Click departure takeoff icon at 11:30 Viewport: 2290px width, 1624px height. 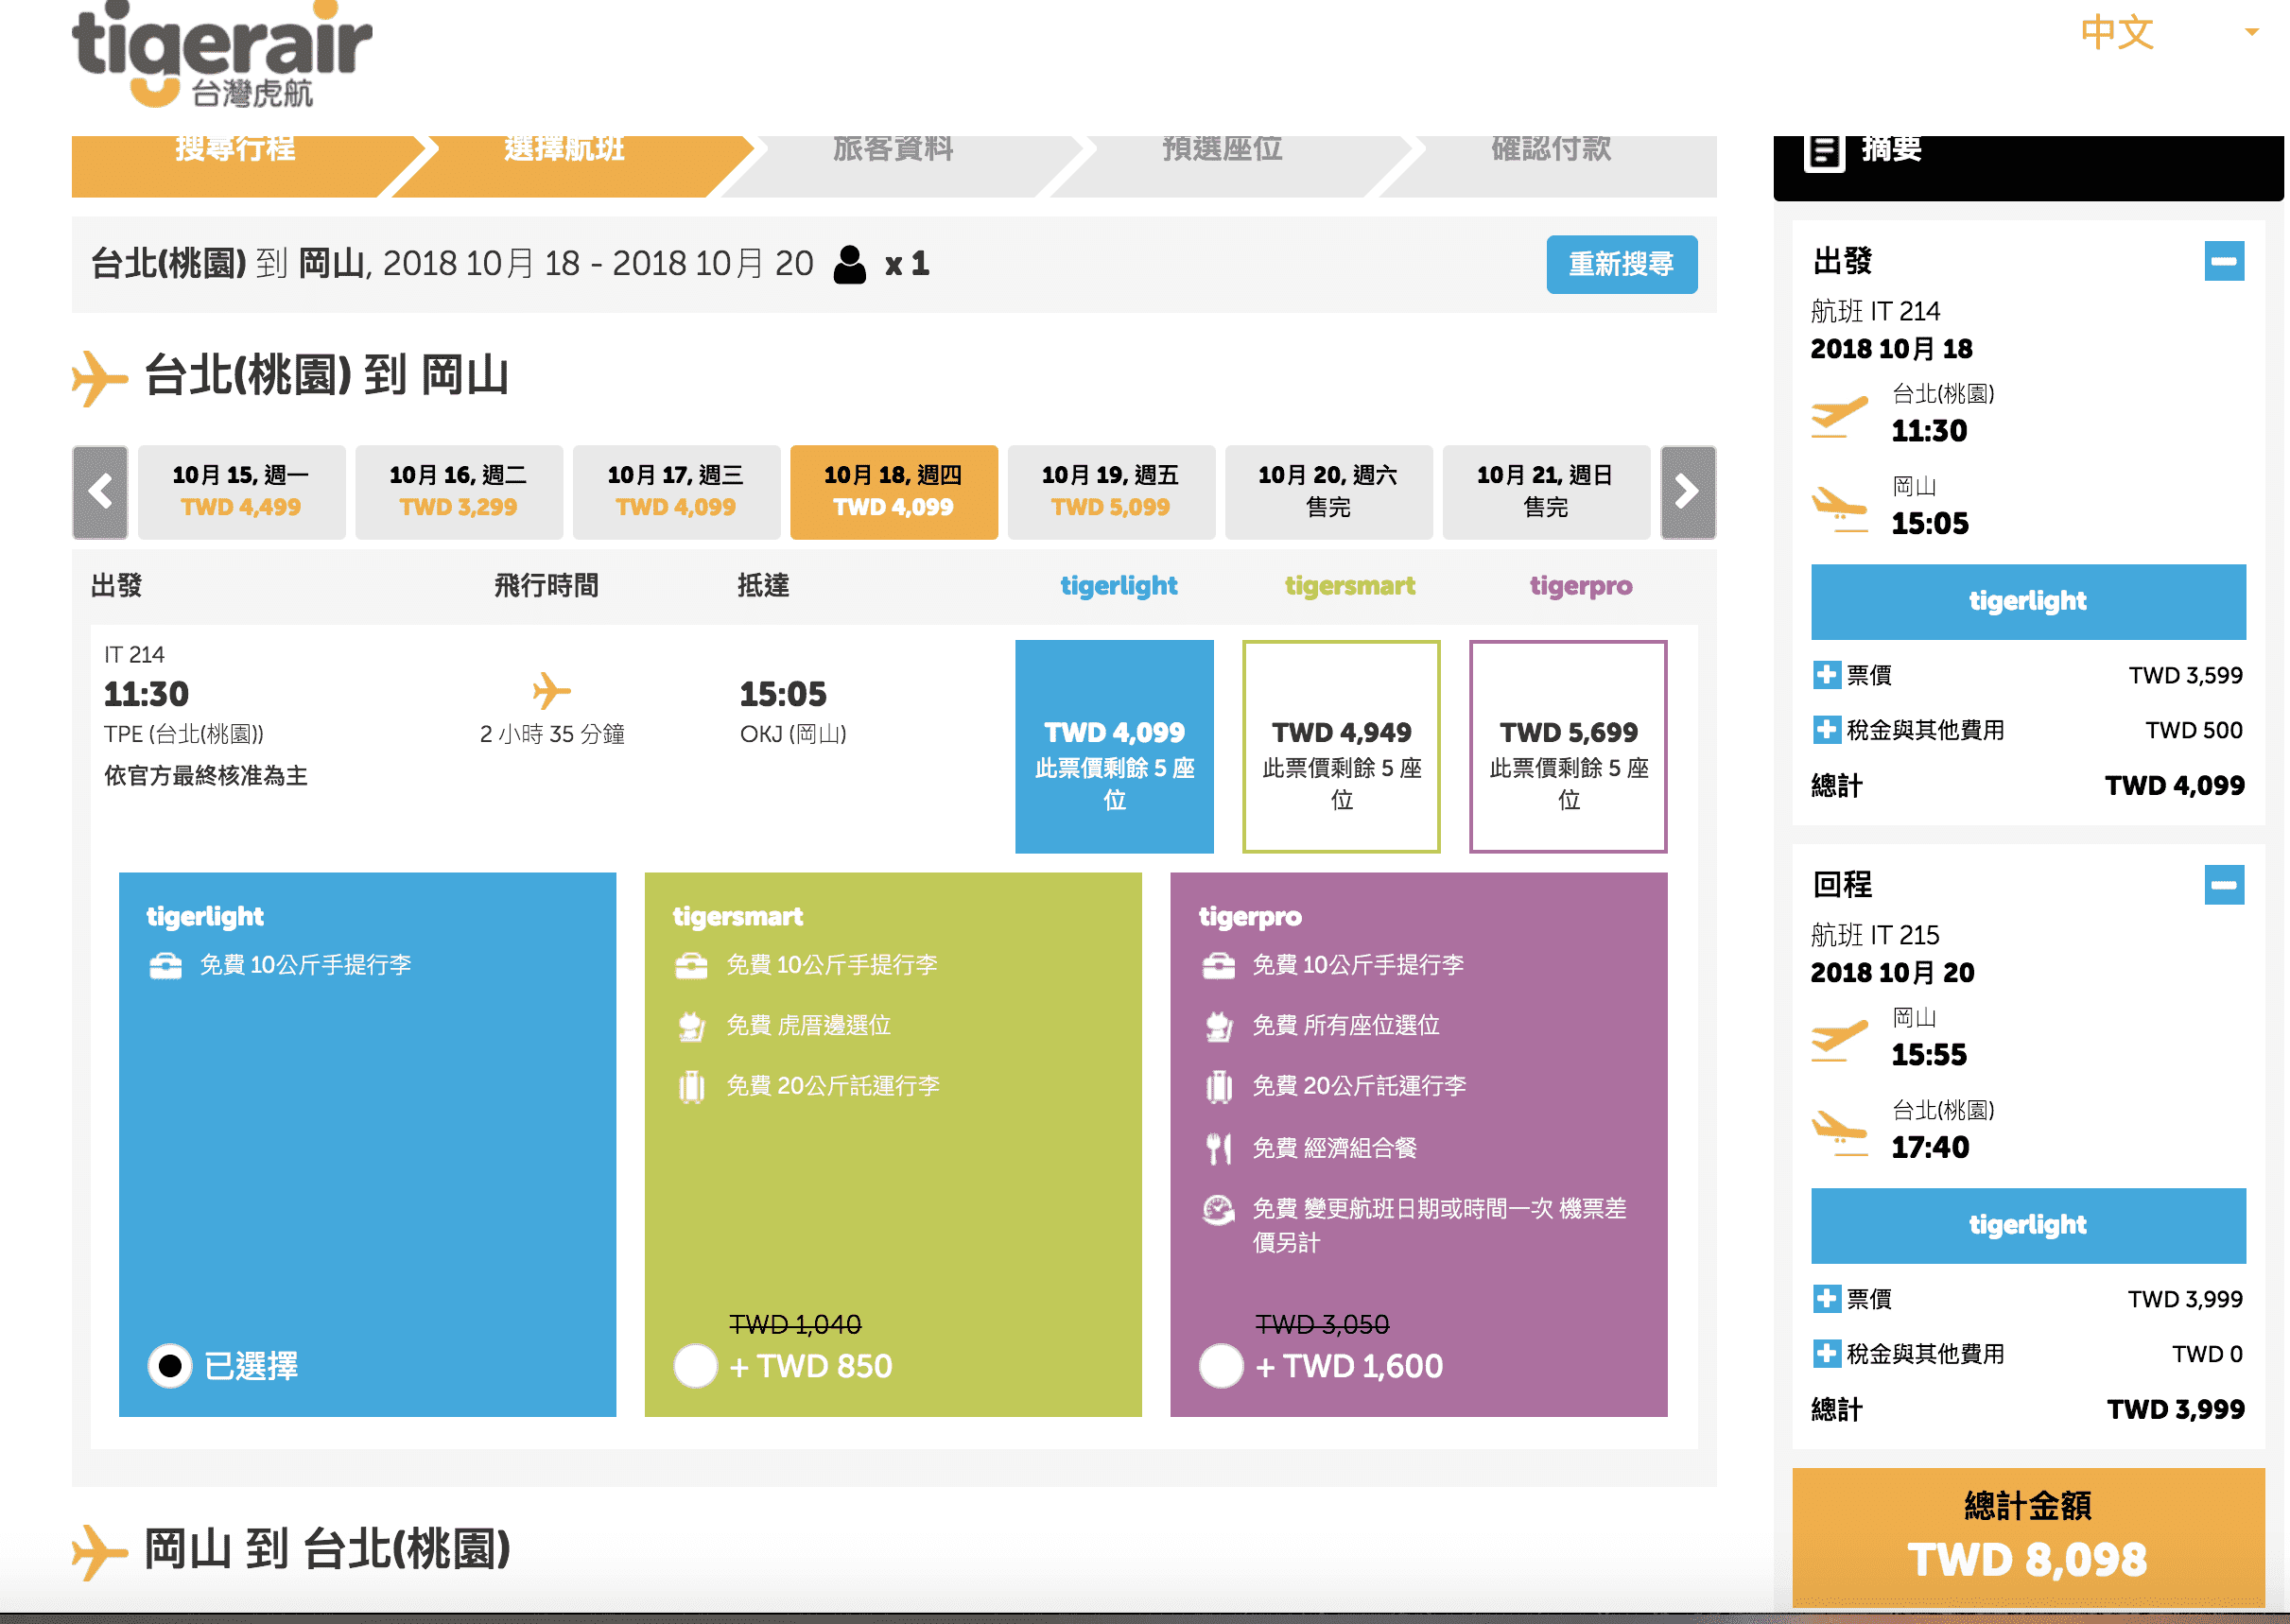pos(1839,416)
